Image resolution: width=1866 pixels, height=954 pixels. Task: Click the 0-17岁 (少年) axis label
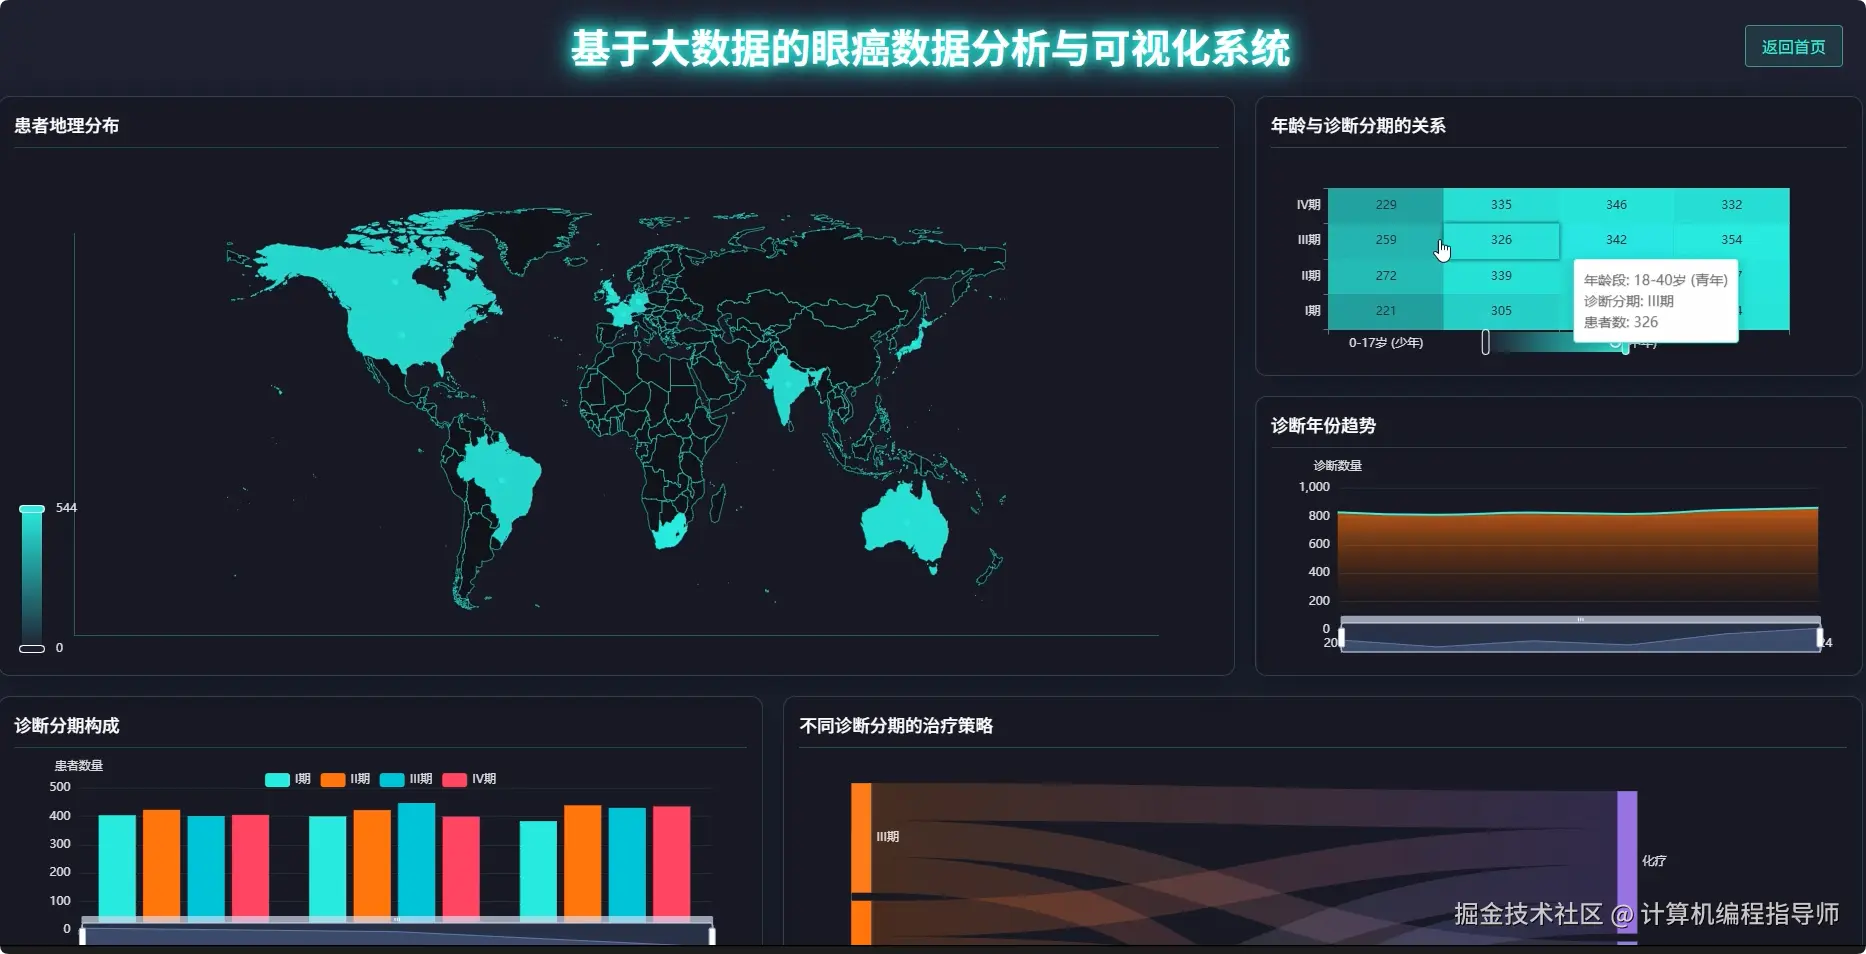[x=1385, y=343]
